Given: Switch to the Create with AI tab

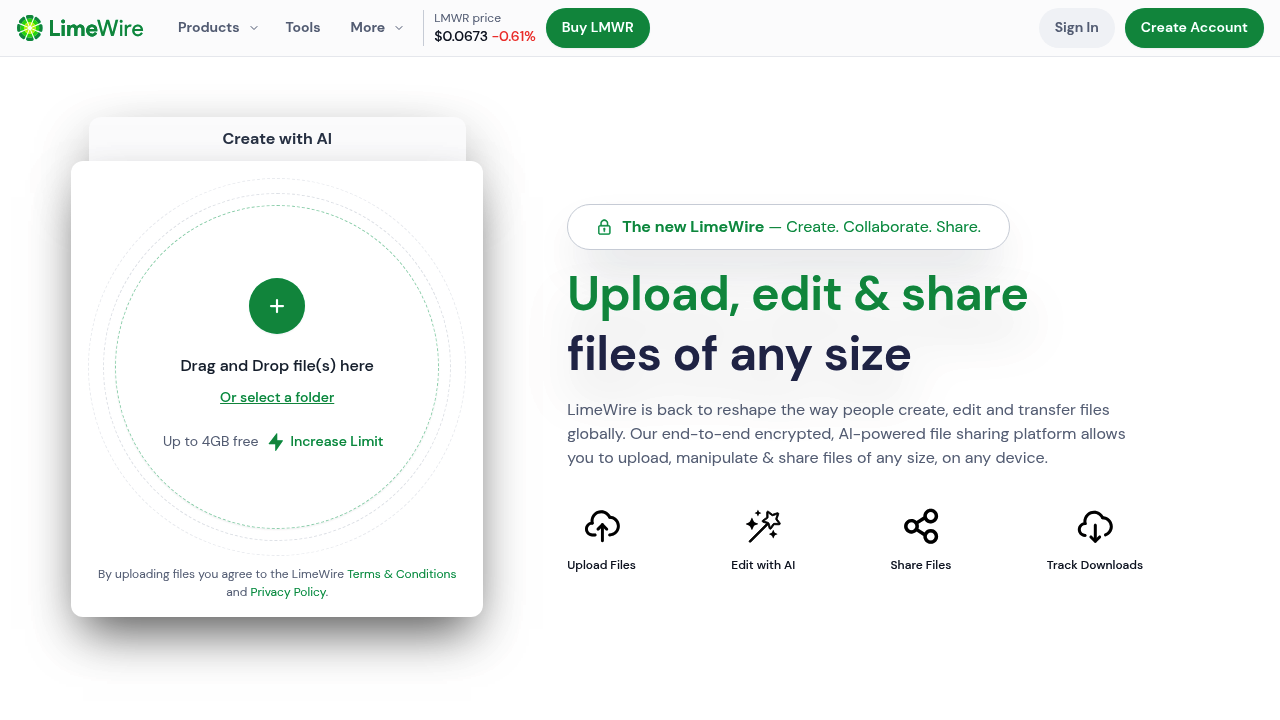Looking at the screenshot, I should pos(277,139).
